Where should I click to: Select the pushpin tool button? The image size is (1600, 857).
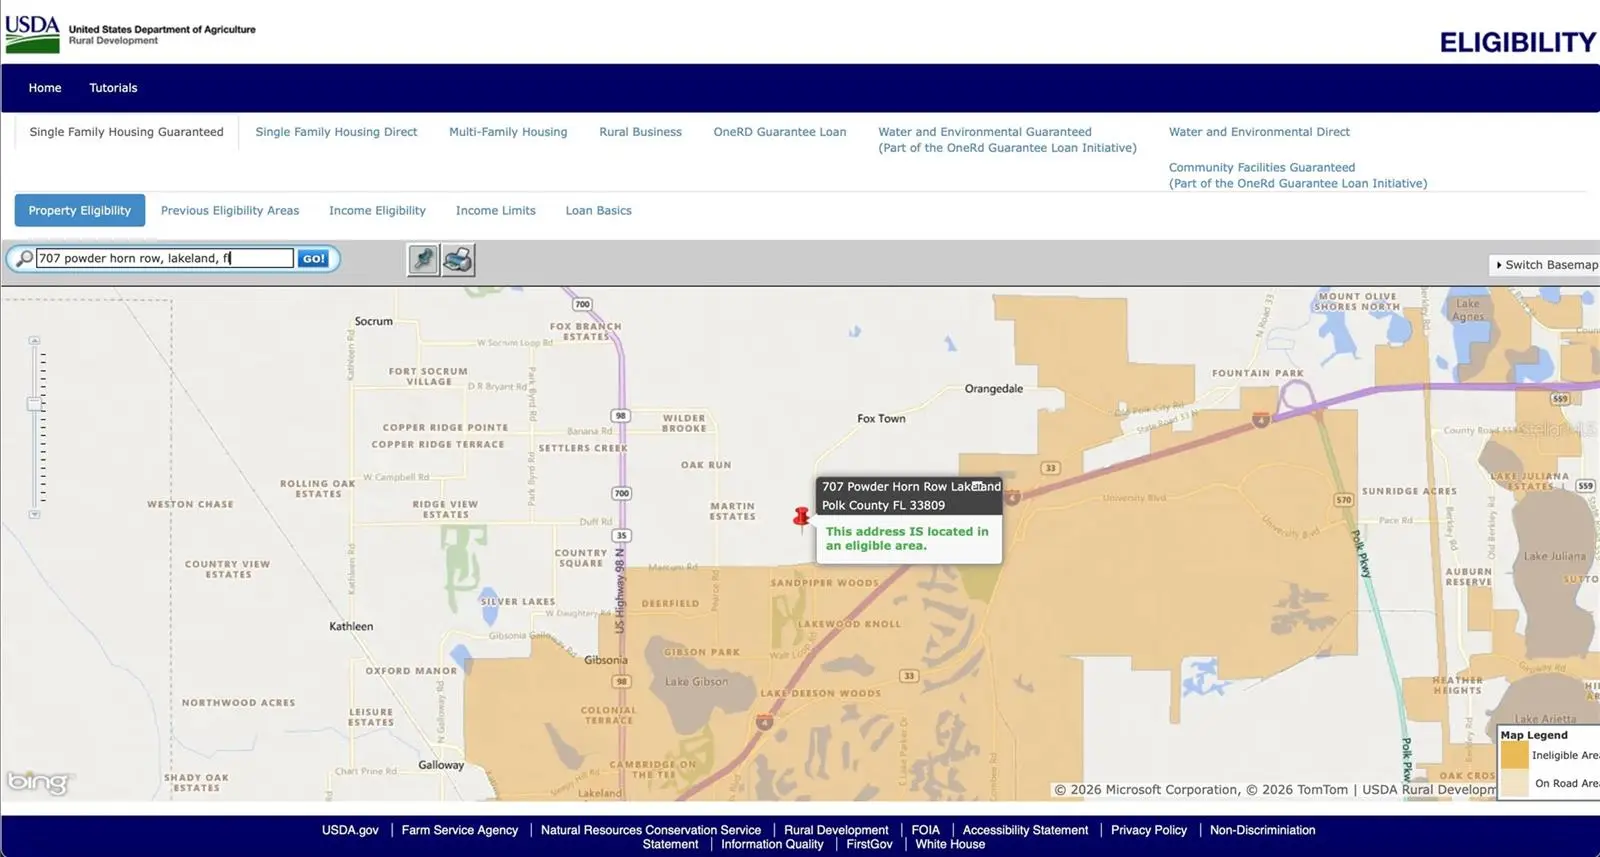coord(423,260)
